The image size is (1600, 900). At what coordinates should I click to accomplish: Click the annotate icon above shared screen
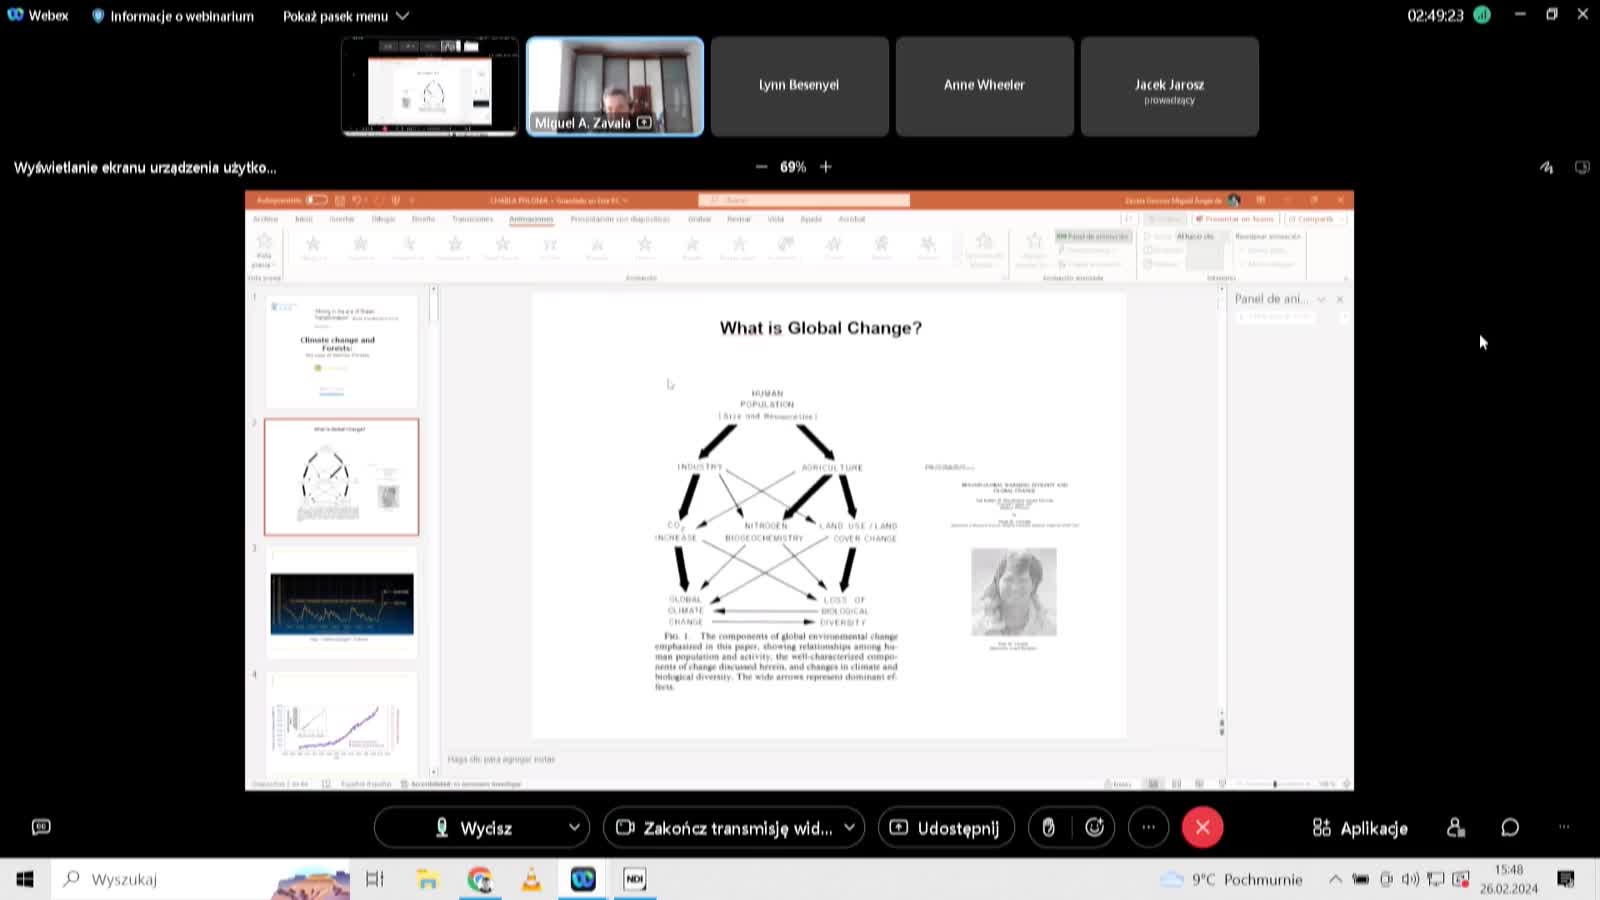(1546, 167)
